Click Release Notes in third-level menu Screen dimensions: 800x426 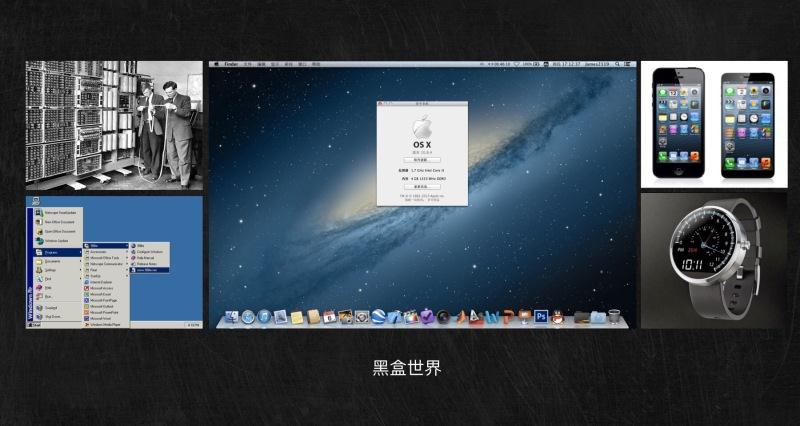149,264
